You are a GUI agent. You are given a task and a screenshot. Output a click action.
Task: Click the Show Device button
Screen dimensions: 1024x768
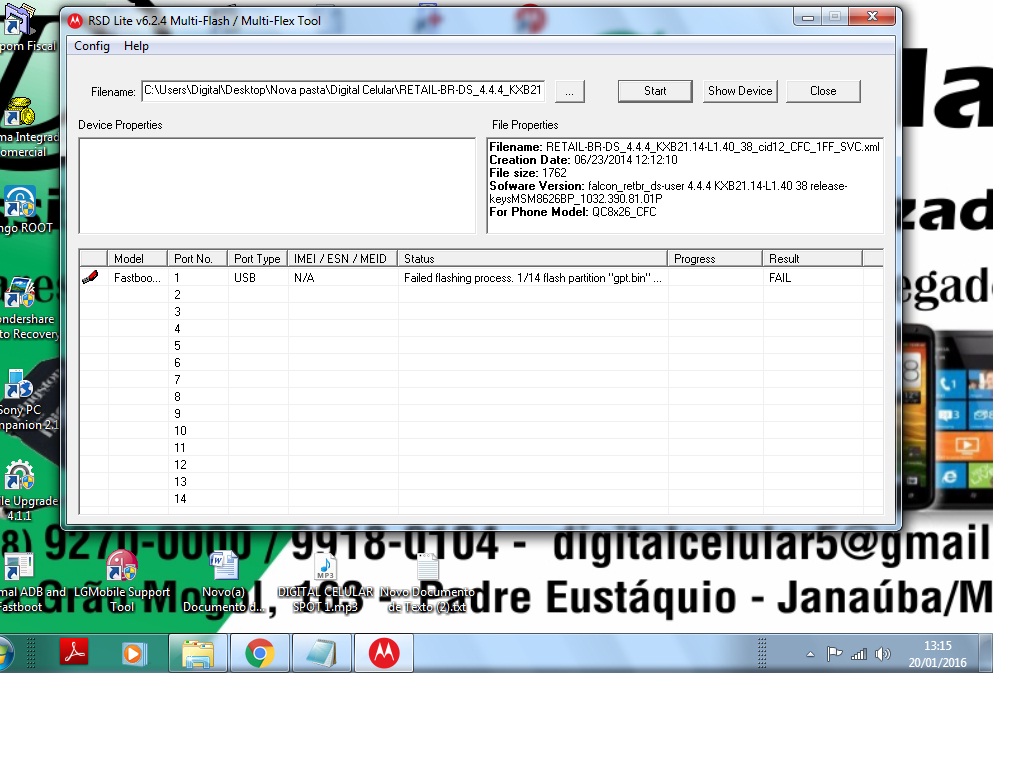point(740,91)
